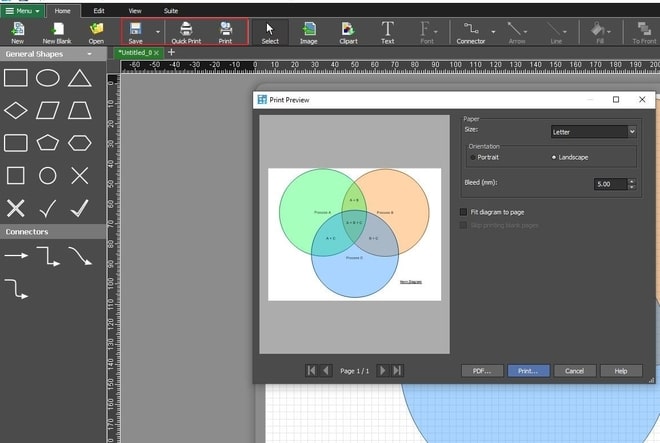The width and height of the screenshot is (660, 443).
Task: Select the straight arrow connector
Action: 16,256
